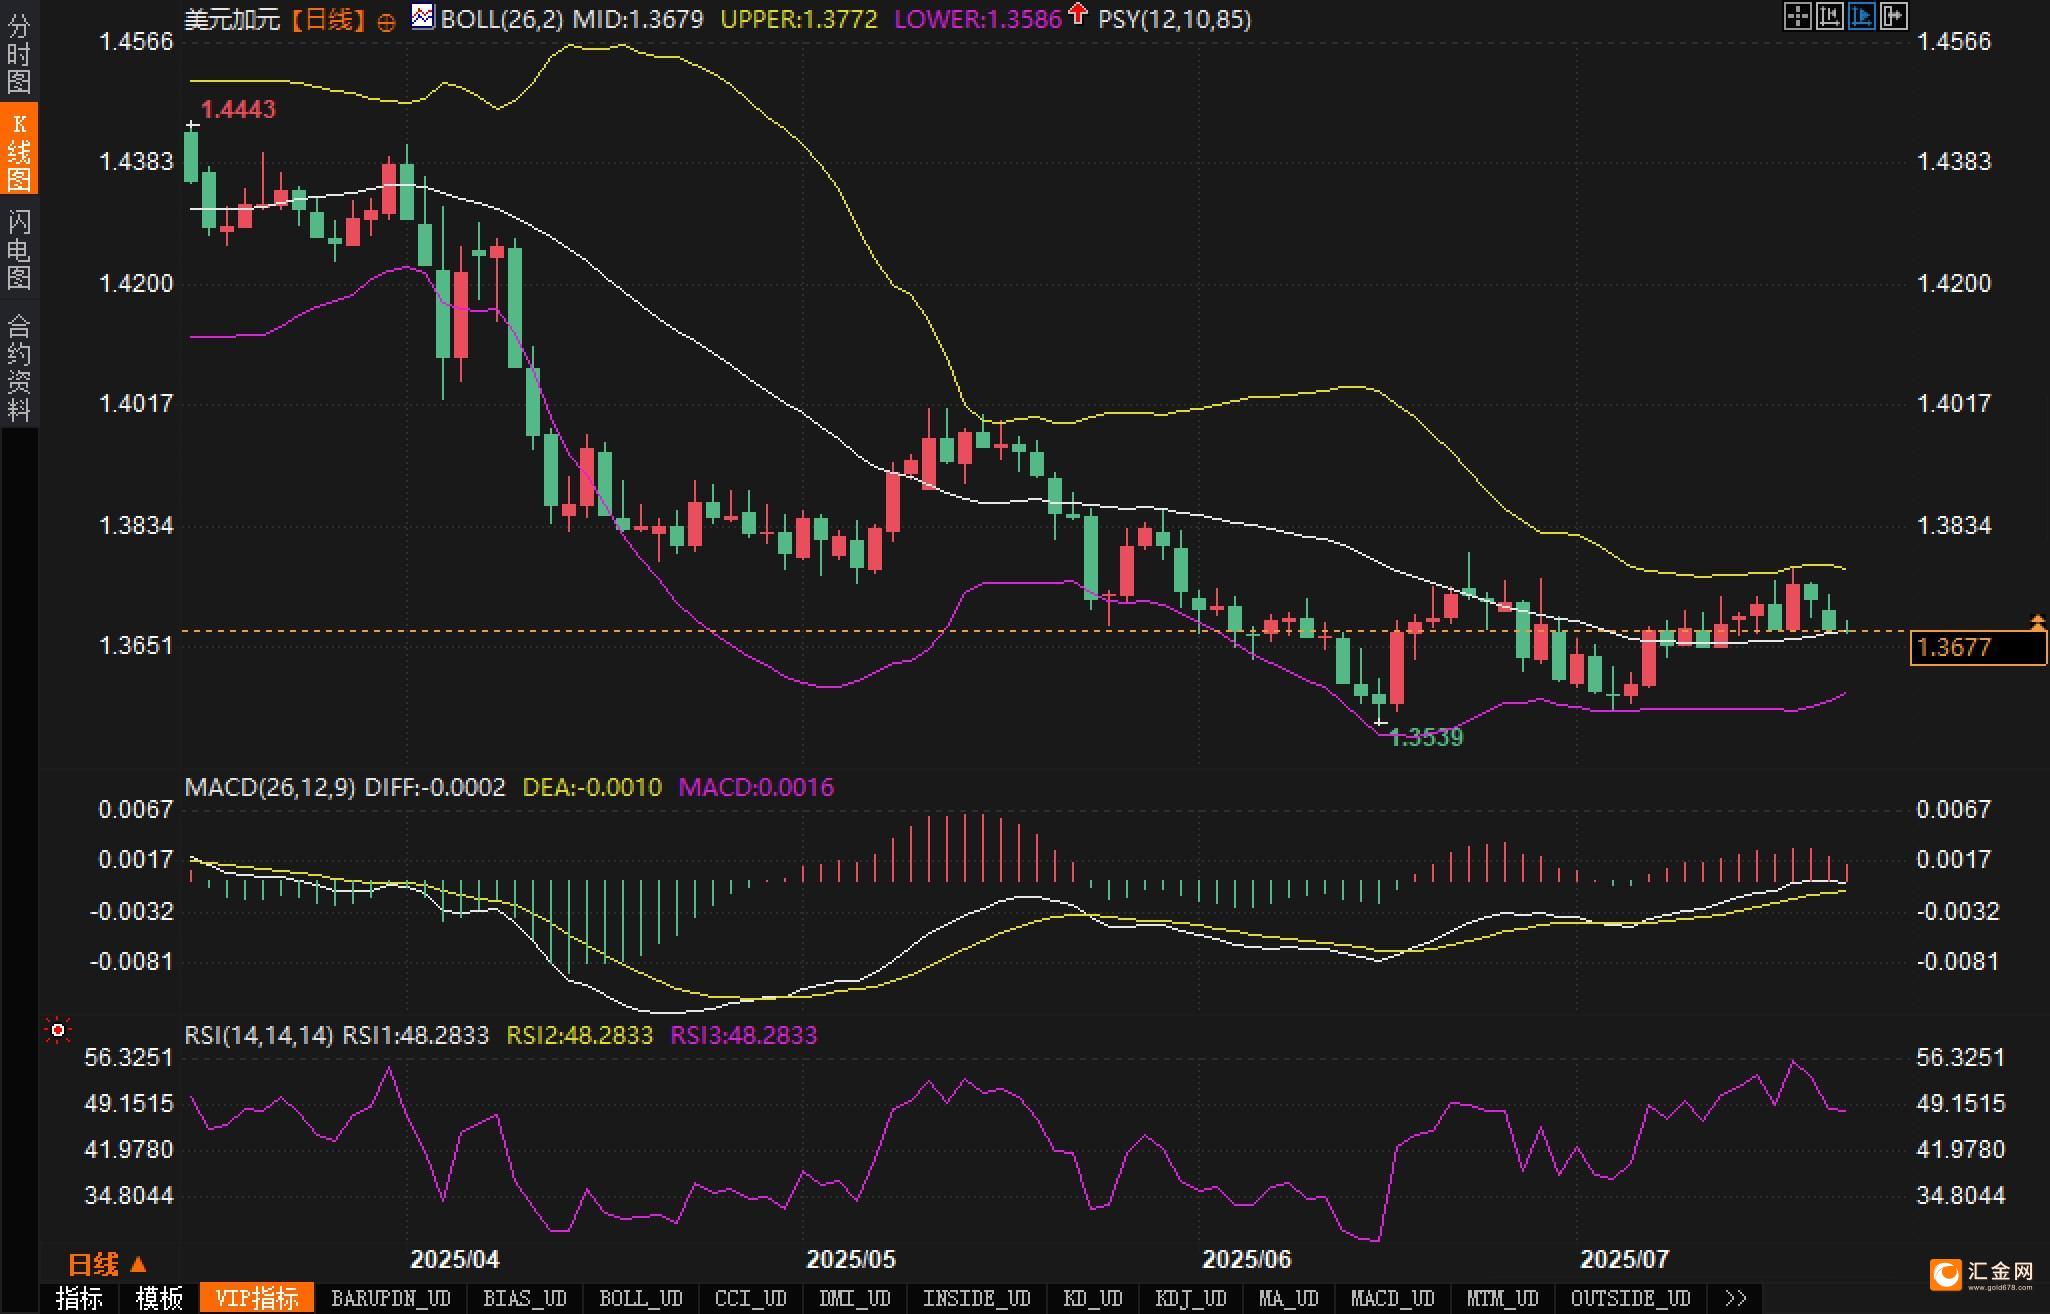Click the shift chart right arrow icon
Viewport: 2050px width, 1314px height.
coord(1893,16)
